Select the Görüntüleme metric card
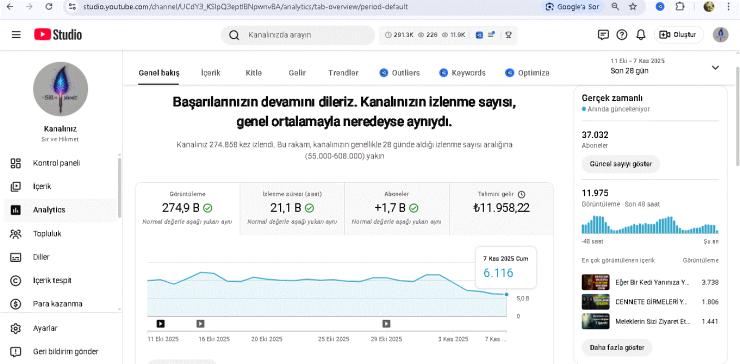Image resolution: width=740 pixels, height=364 pixels. point(187,209)
